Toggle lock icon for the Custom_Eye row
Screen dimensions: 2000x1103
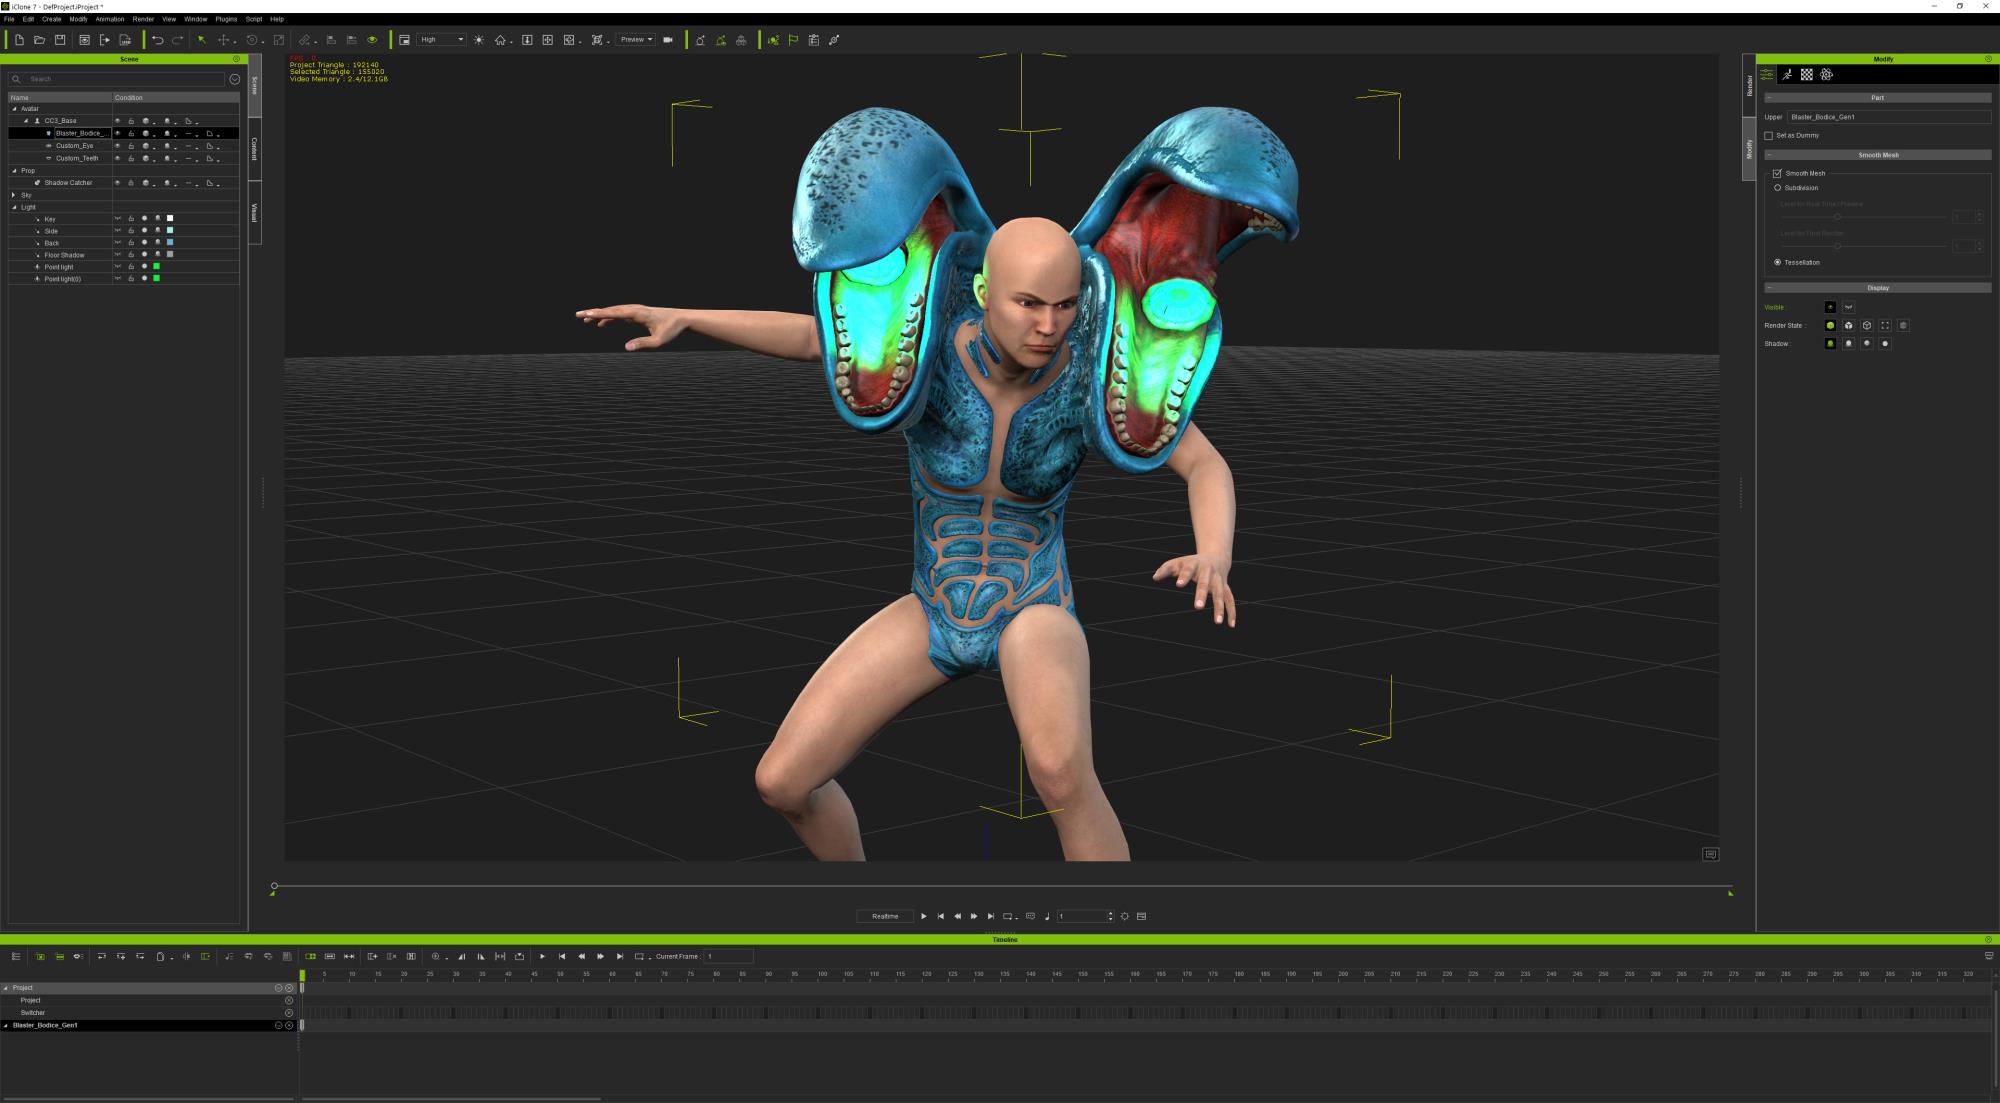click(x=131, y=146)
